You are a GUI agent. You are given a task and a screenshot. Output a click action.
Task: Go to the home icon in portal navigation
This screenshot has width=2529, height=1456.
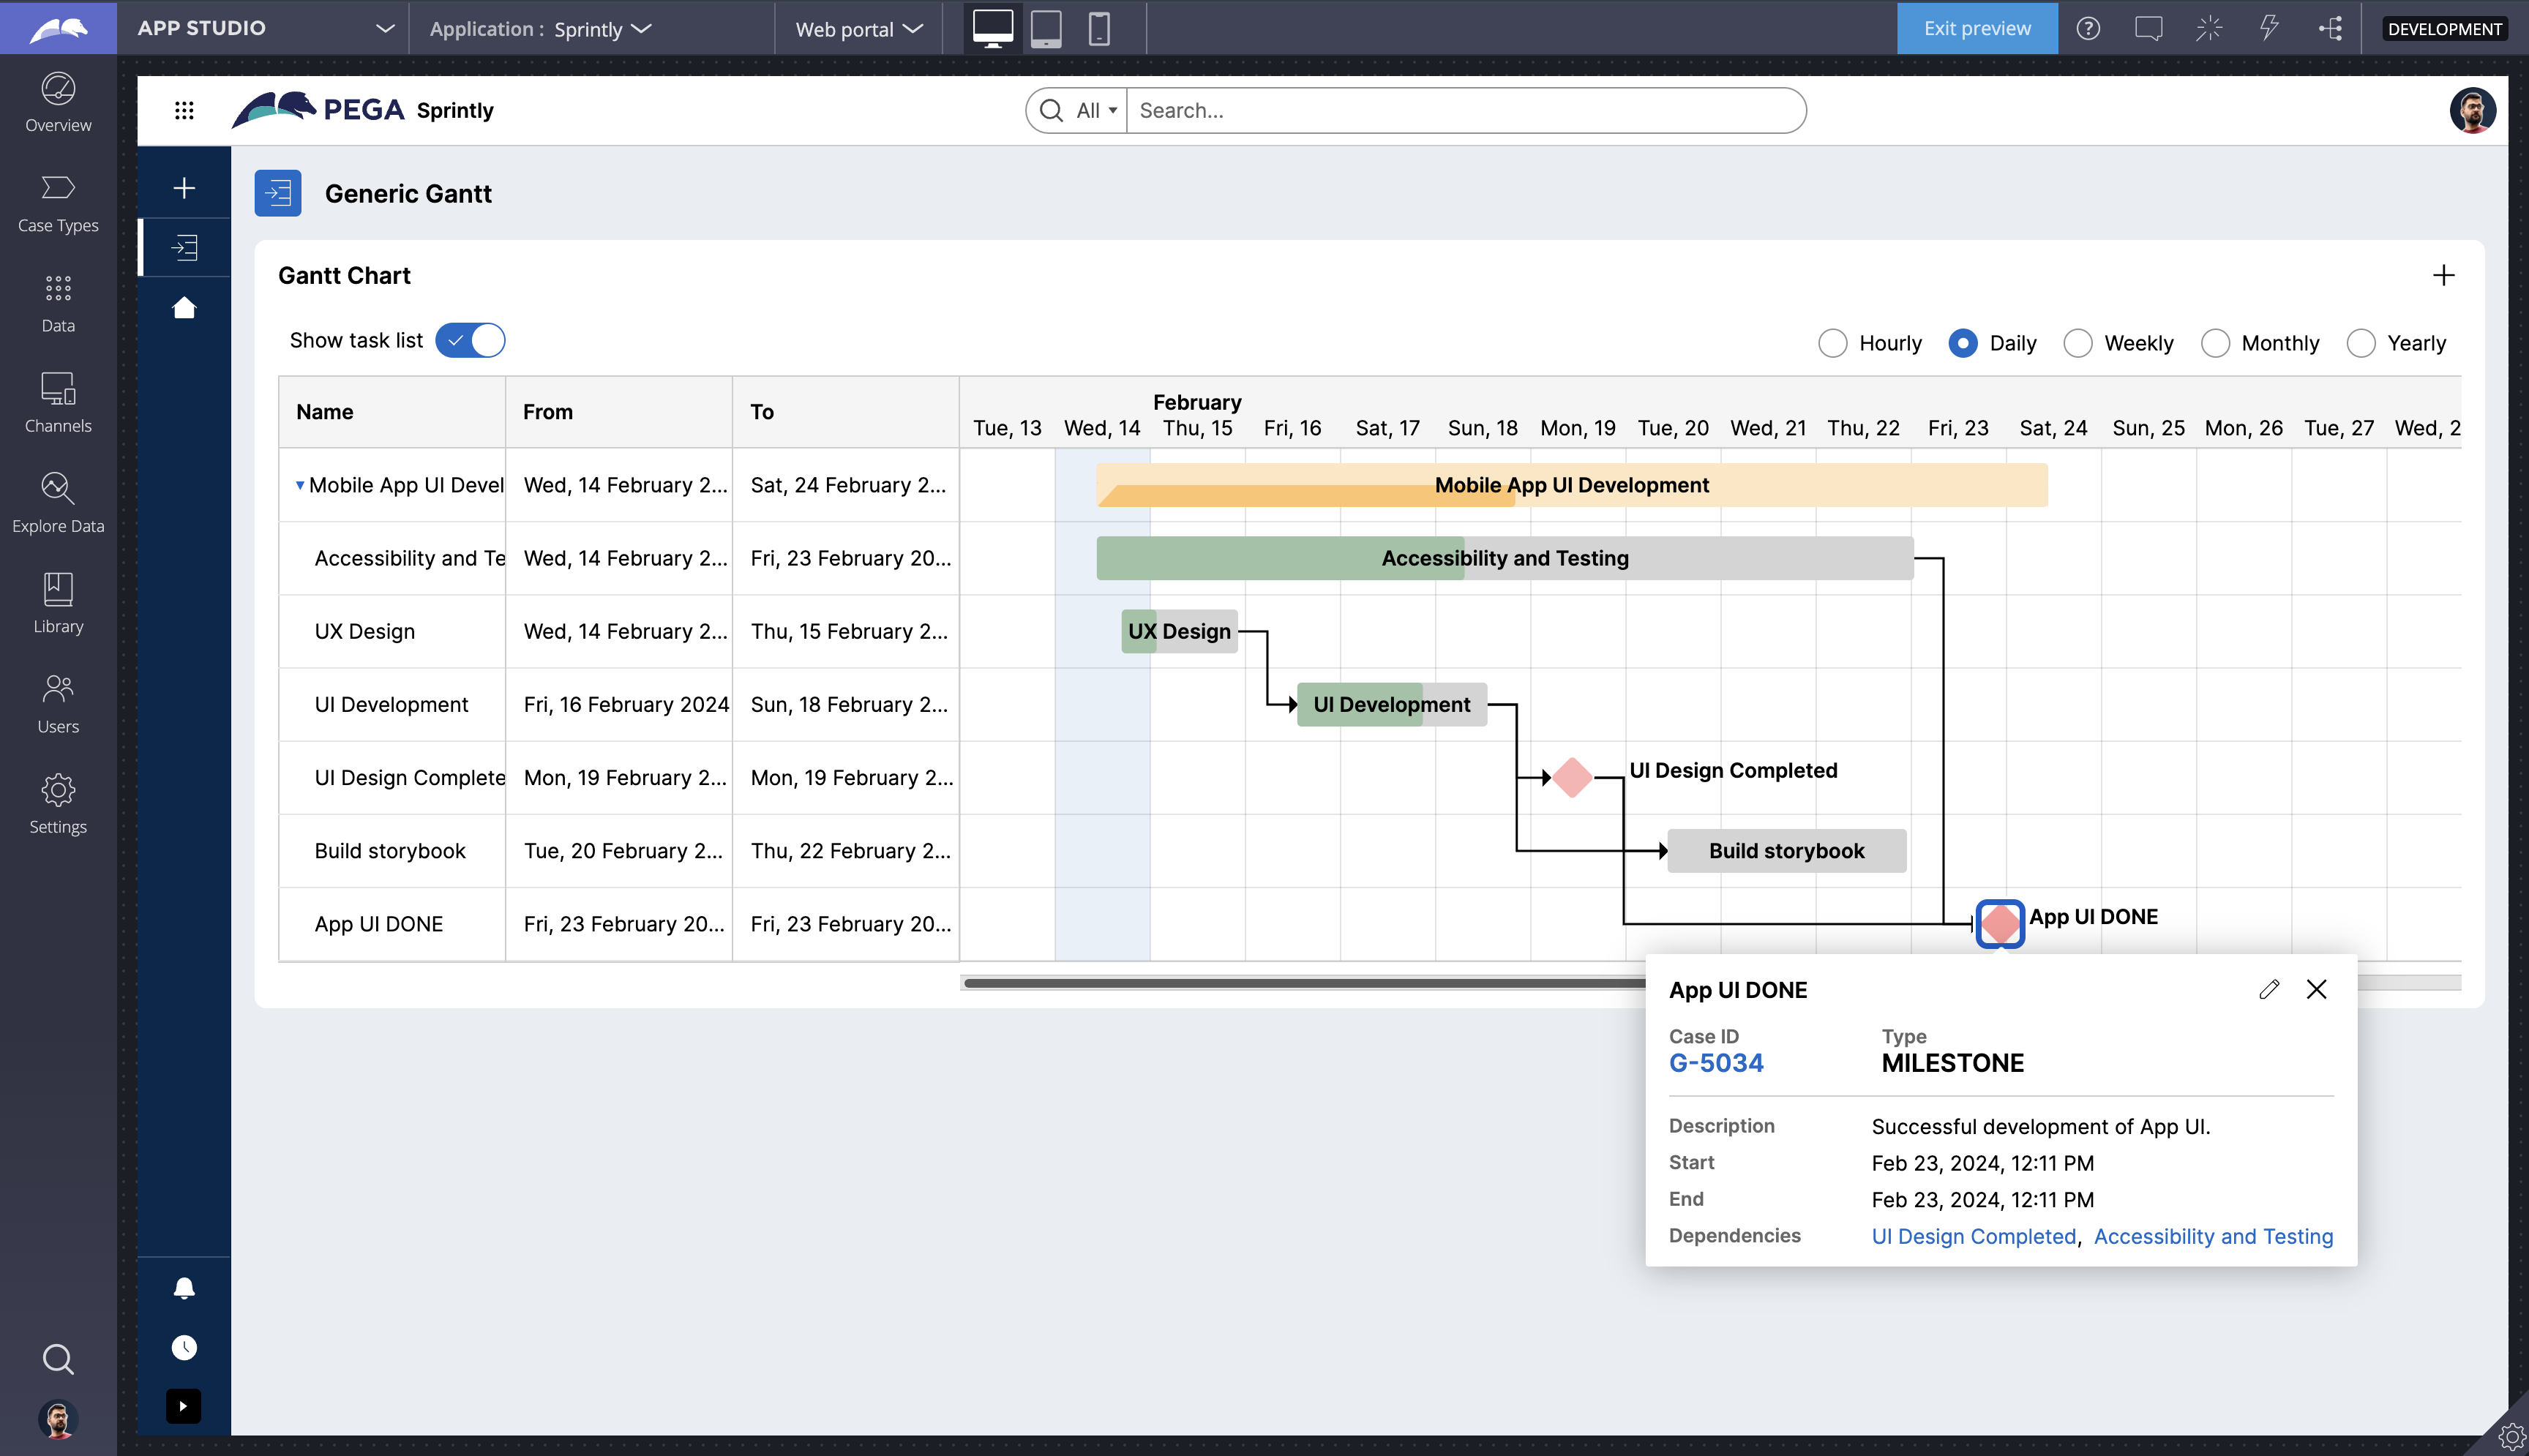coord(184,308)
